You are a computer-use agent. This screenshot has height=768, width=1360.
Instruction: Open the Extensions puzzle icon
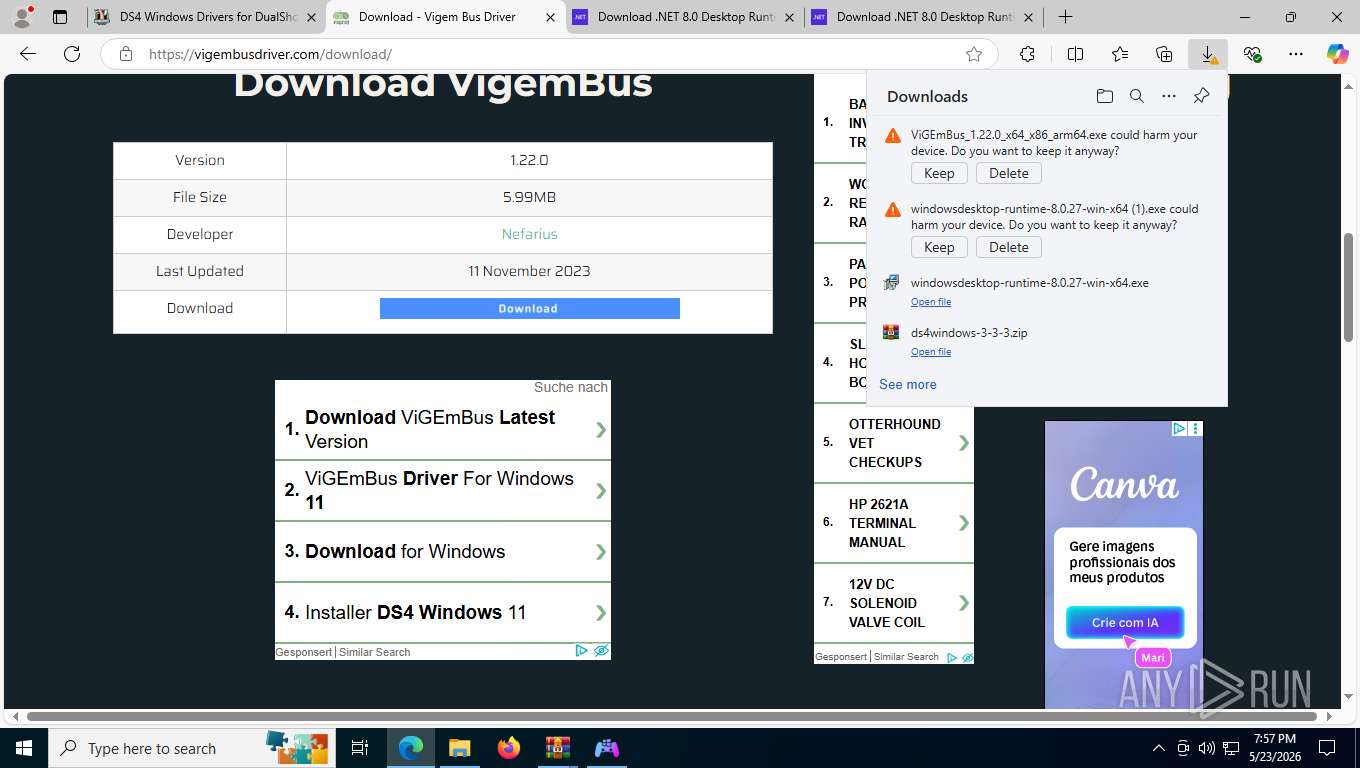[x=1027, y=54]
